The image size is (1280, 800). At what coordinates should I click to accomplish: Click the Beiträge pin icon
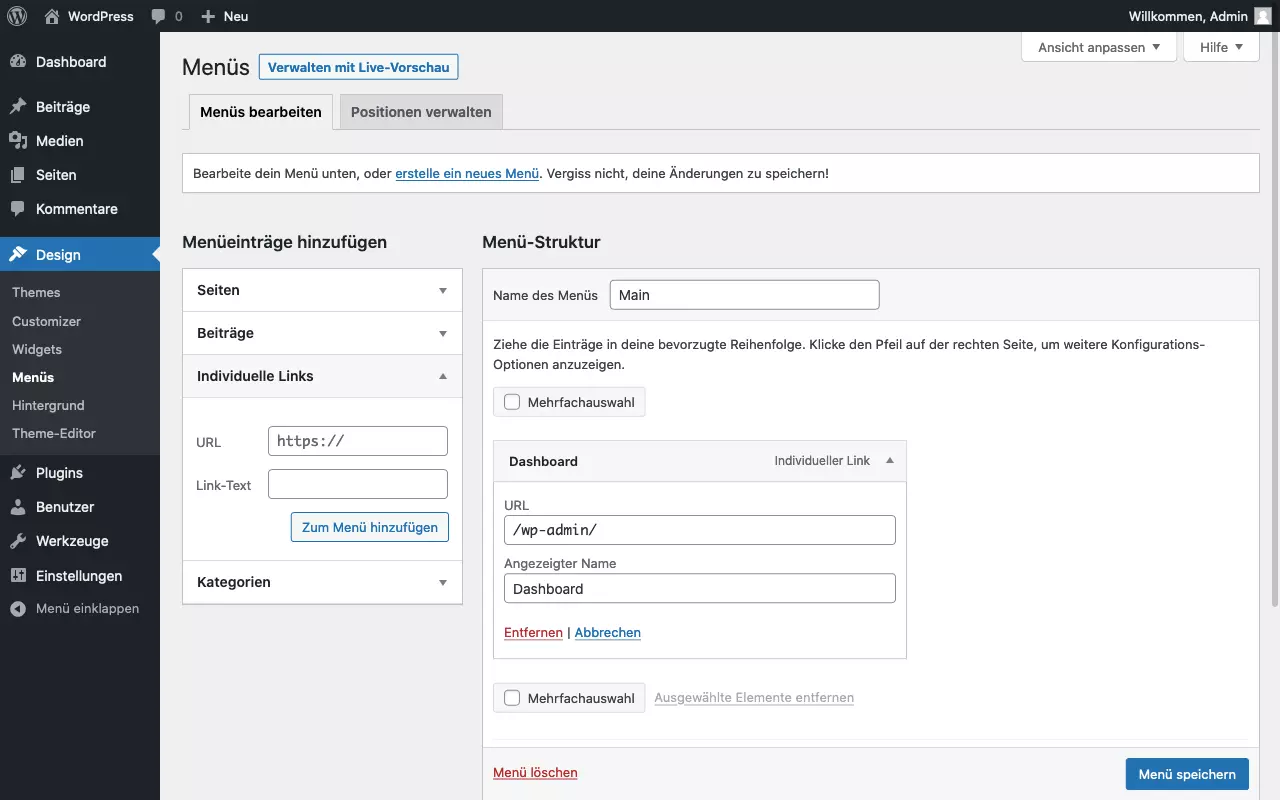[18, 107]
